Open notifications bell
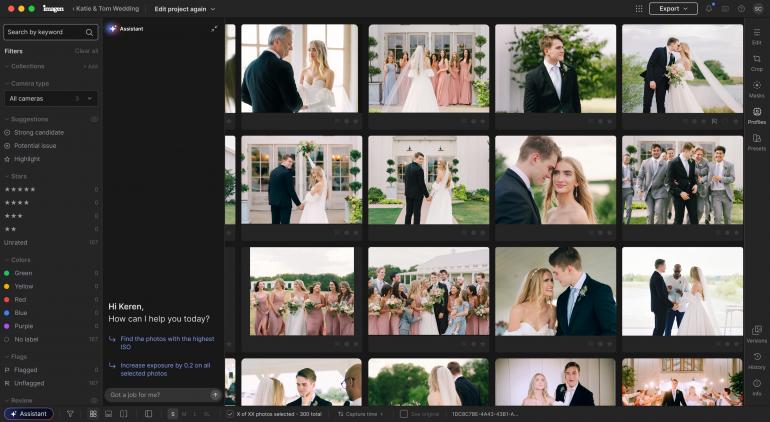Image resolution: width=770 pixels, height=422 pixels. tap(709, 9)
